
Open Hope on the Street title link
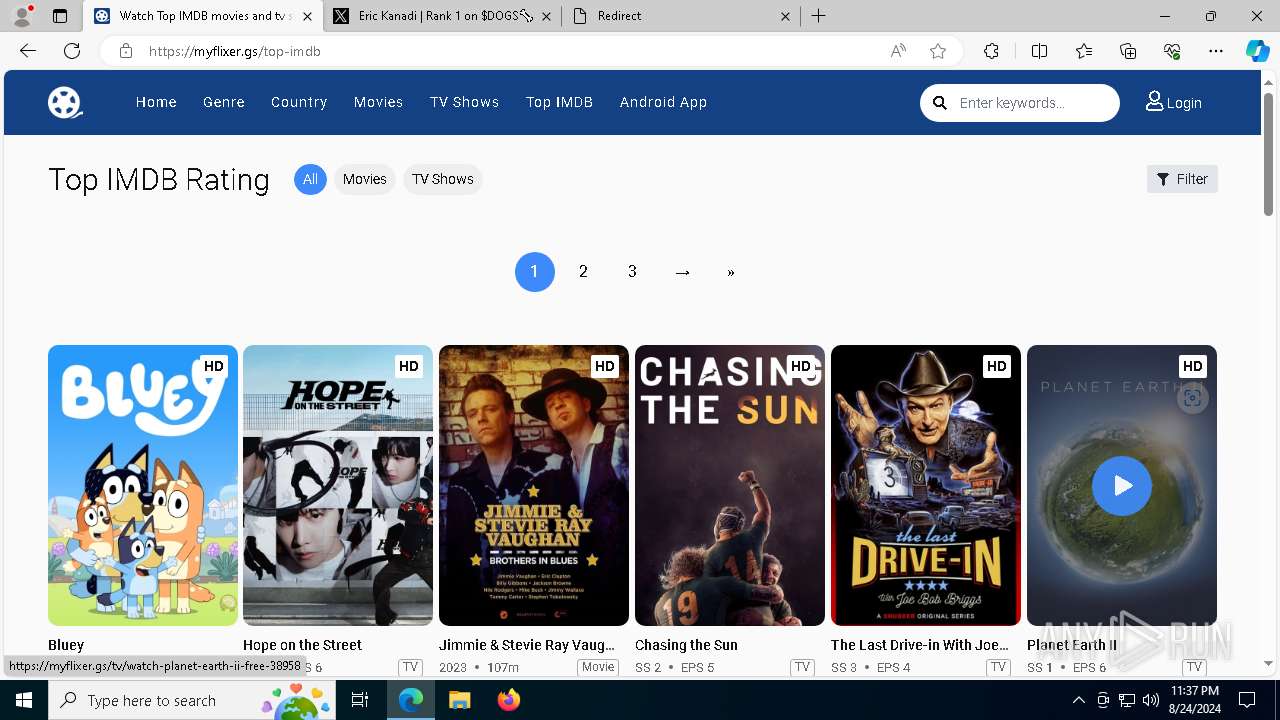(302, 645)
